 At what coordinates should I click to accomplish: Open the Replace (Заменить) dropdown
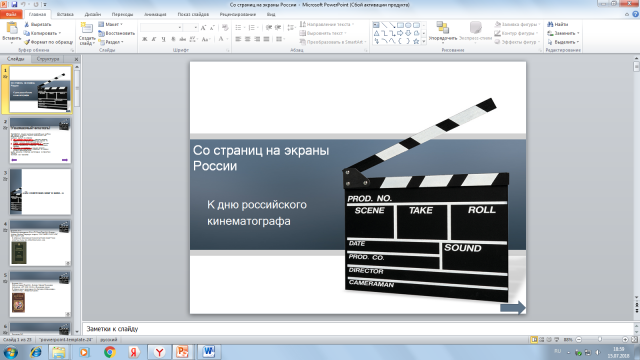click(x=563, y=33)
